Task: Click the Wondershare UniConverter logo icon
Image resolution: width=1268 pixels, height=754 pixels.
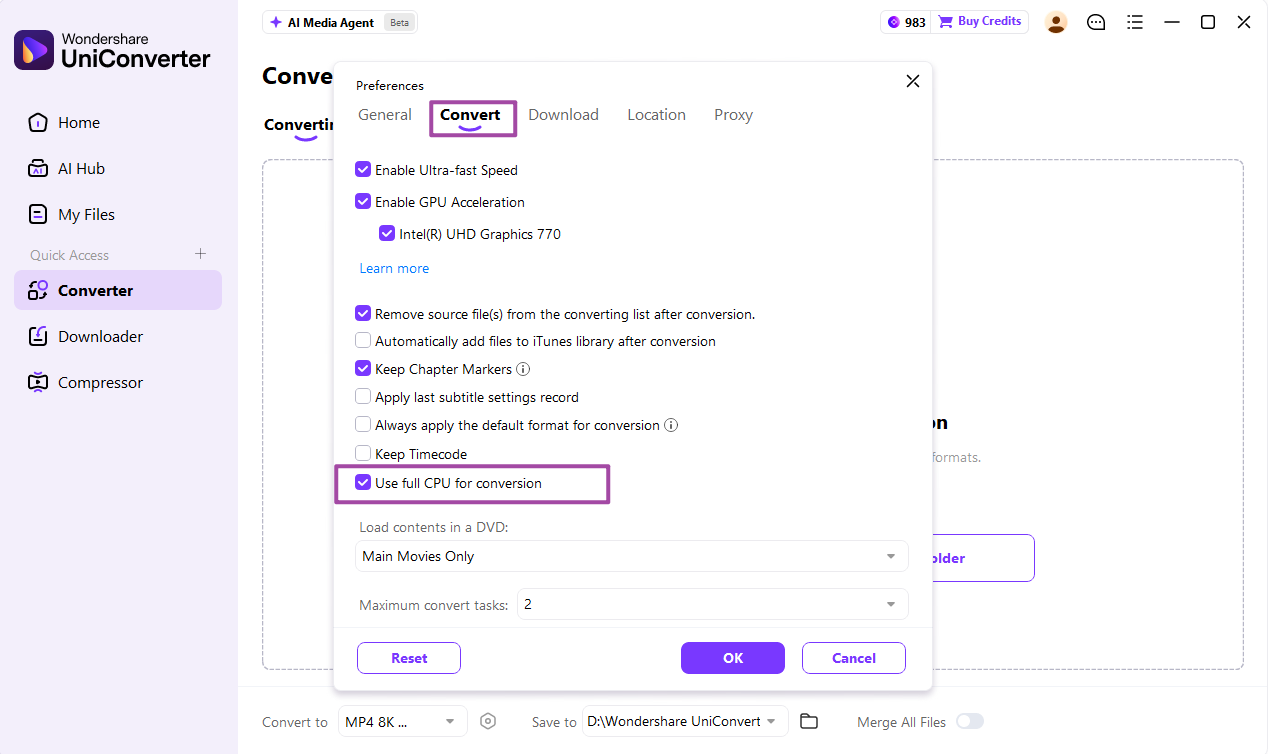Action: point(33,49)
